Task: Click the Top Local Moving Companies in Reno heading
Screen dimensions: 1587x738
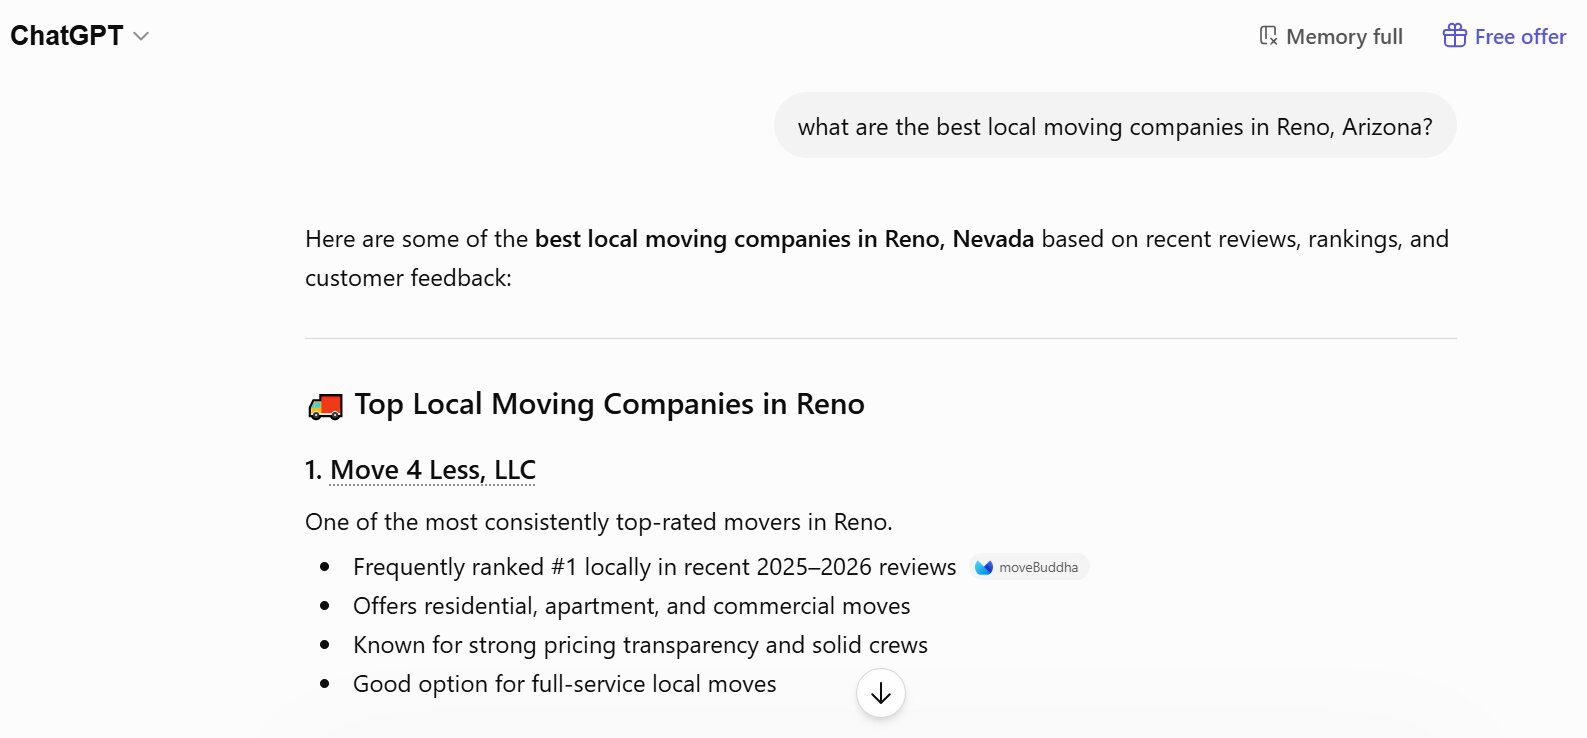Action: (609, 404)
